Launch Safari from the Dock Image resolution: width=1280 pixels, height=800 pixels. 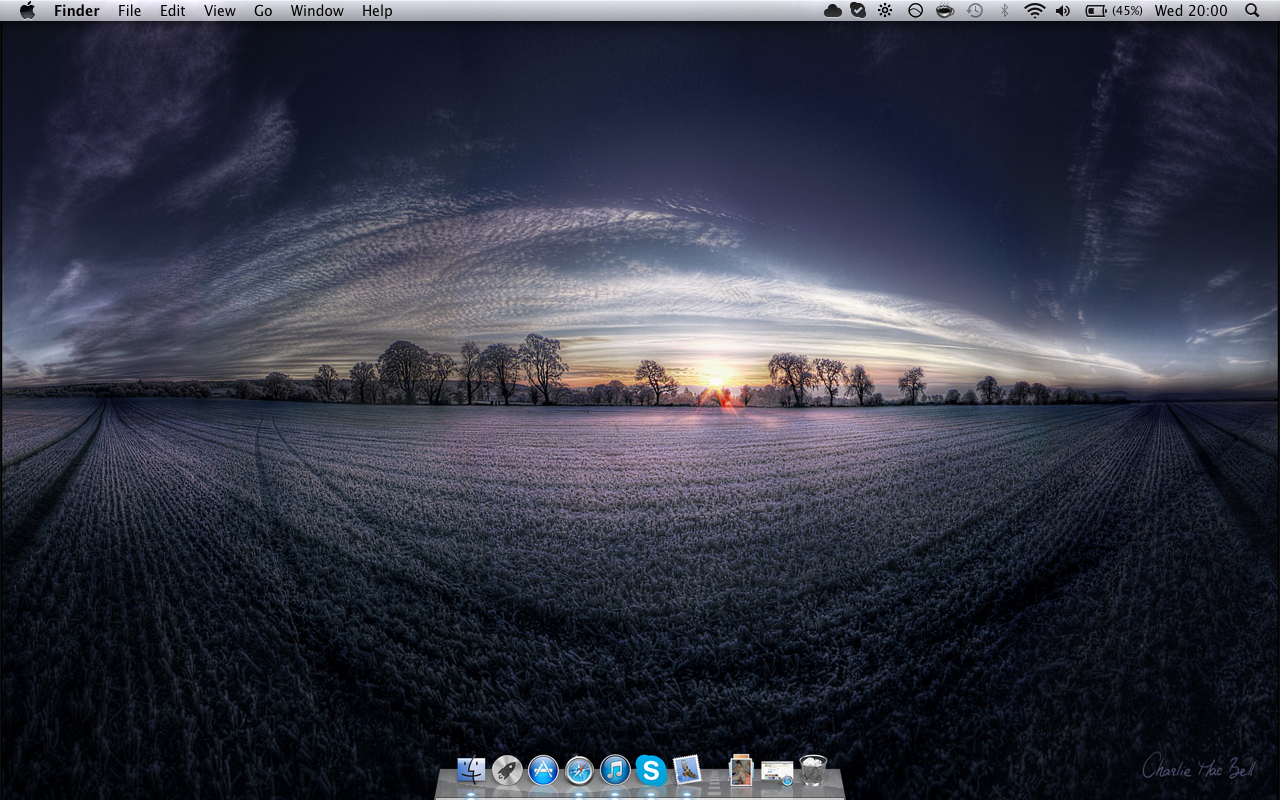click(x=579, y=770)
